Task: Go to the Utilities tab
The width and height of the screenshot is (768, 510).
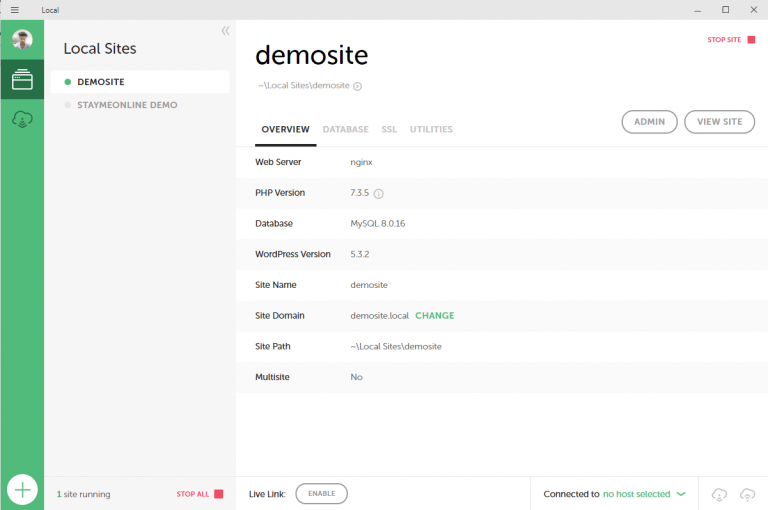Action: [431, 130]
